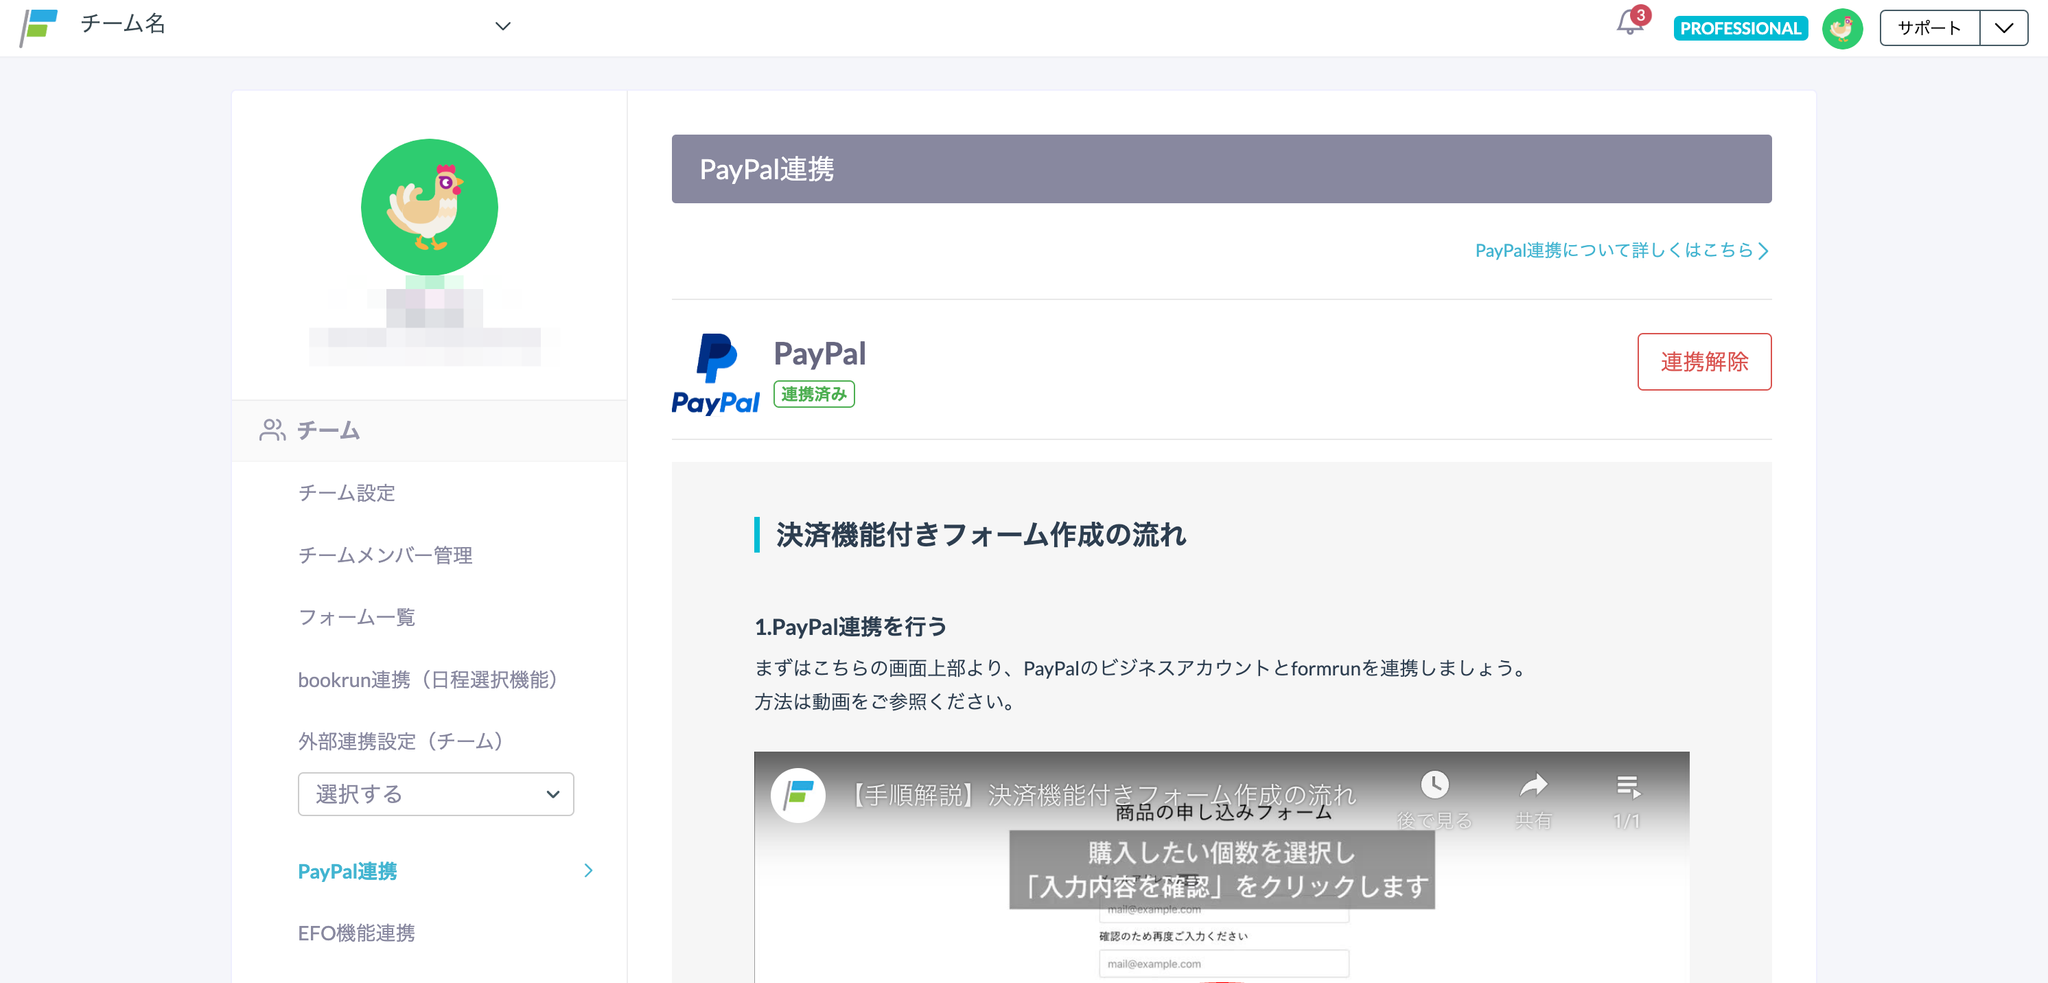Screen dimensions: 2048x983
Task: Click the large chicken profile avatar
Action: (x=429, y=207)
